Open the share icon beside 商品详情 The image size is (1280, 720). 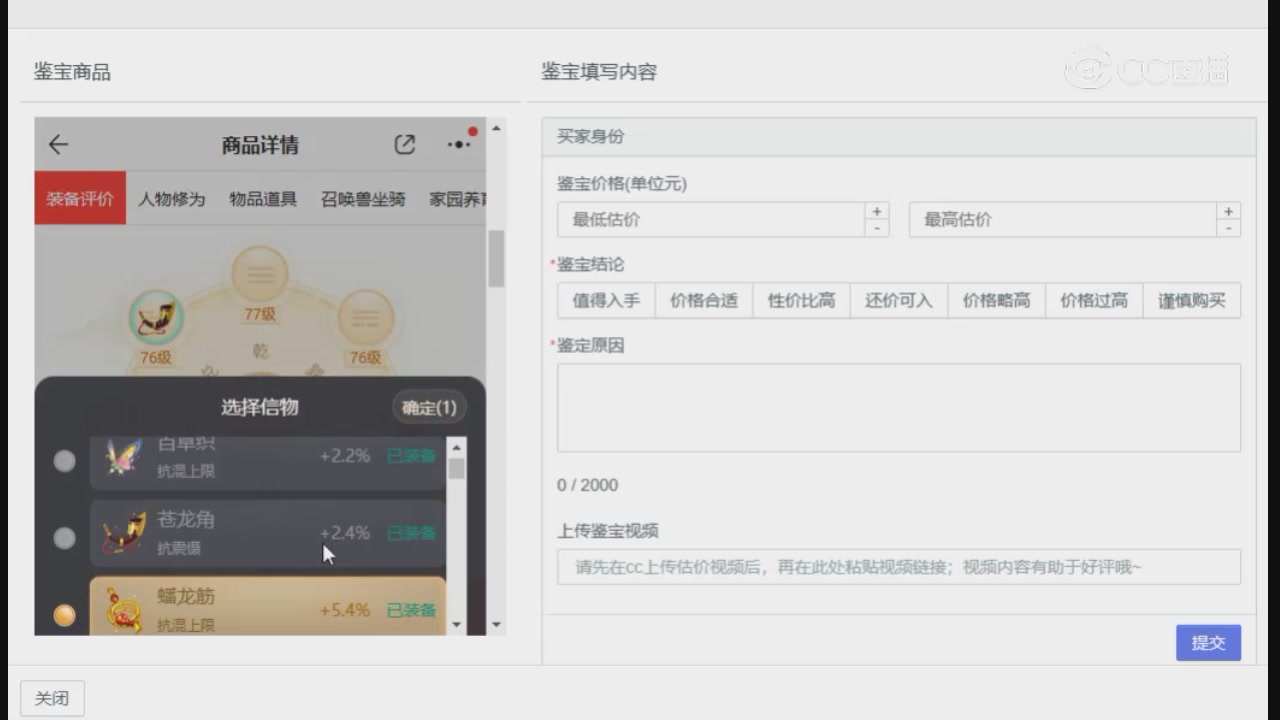(404, 145)
